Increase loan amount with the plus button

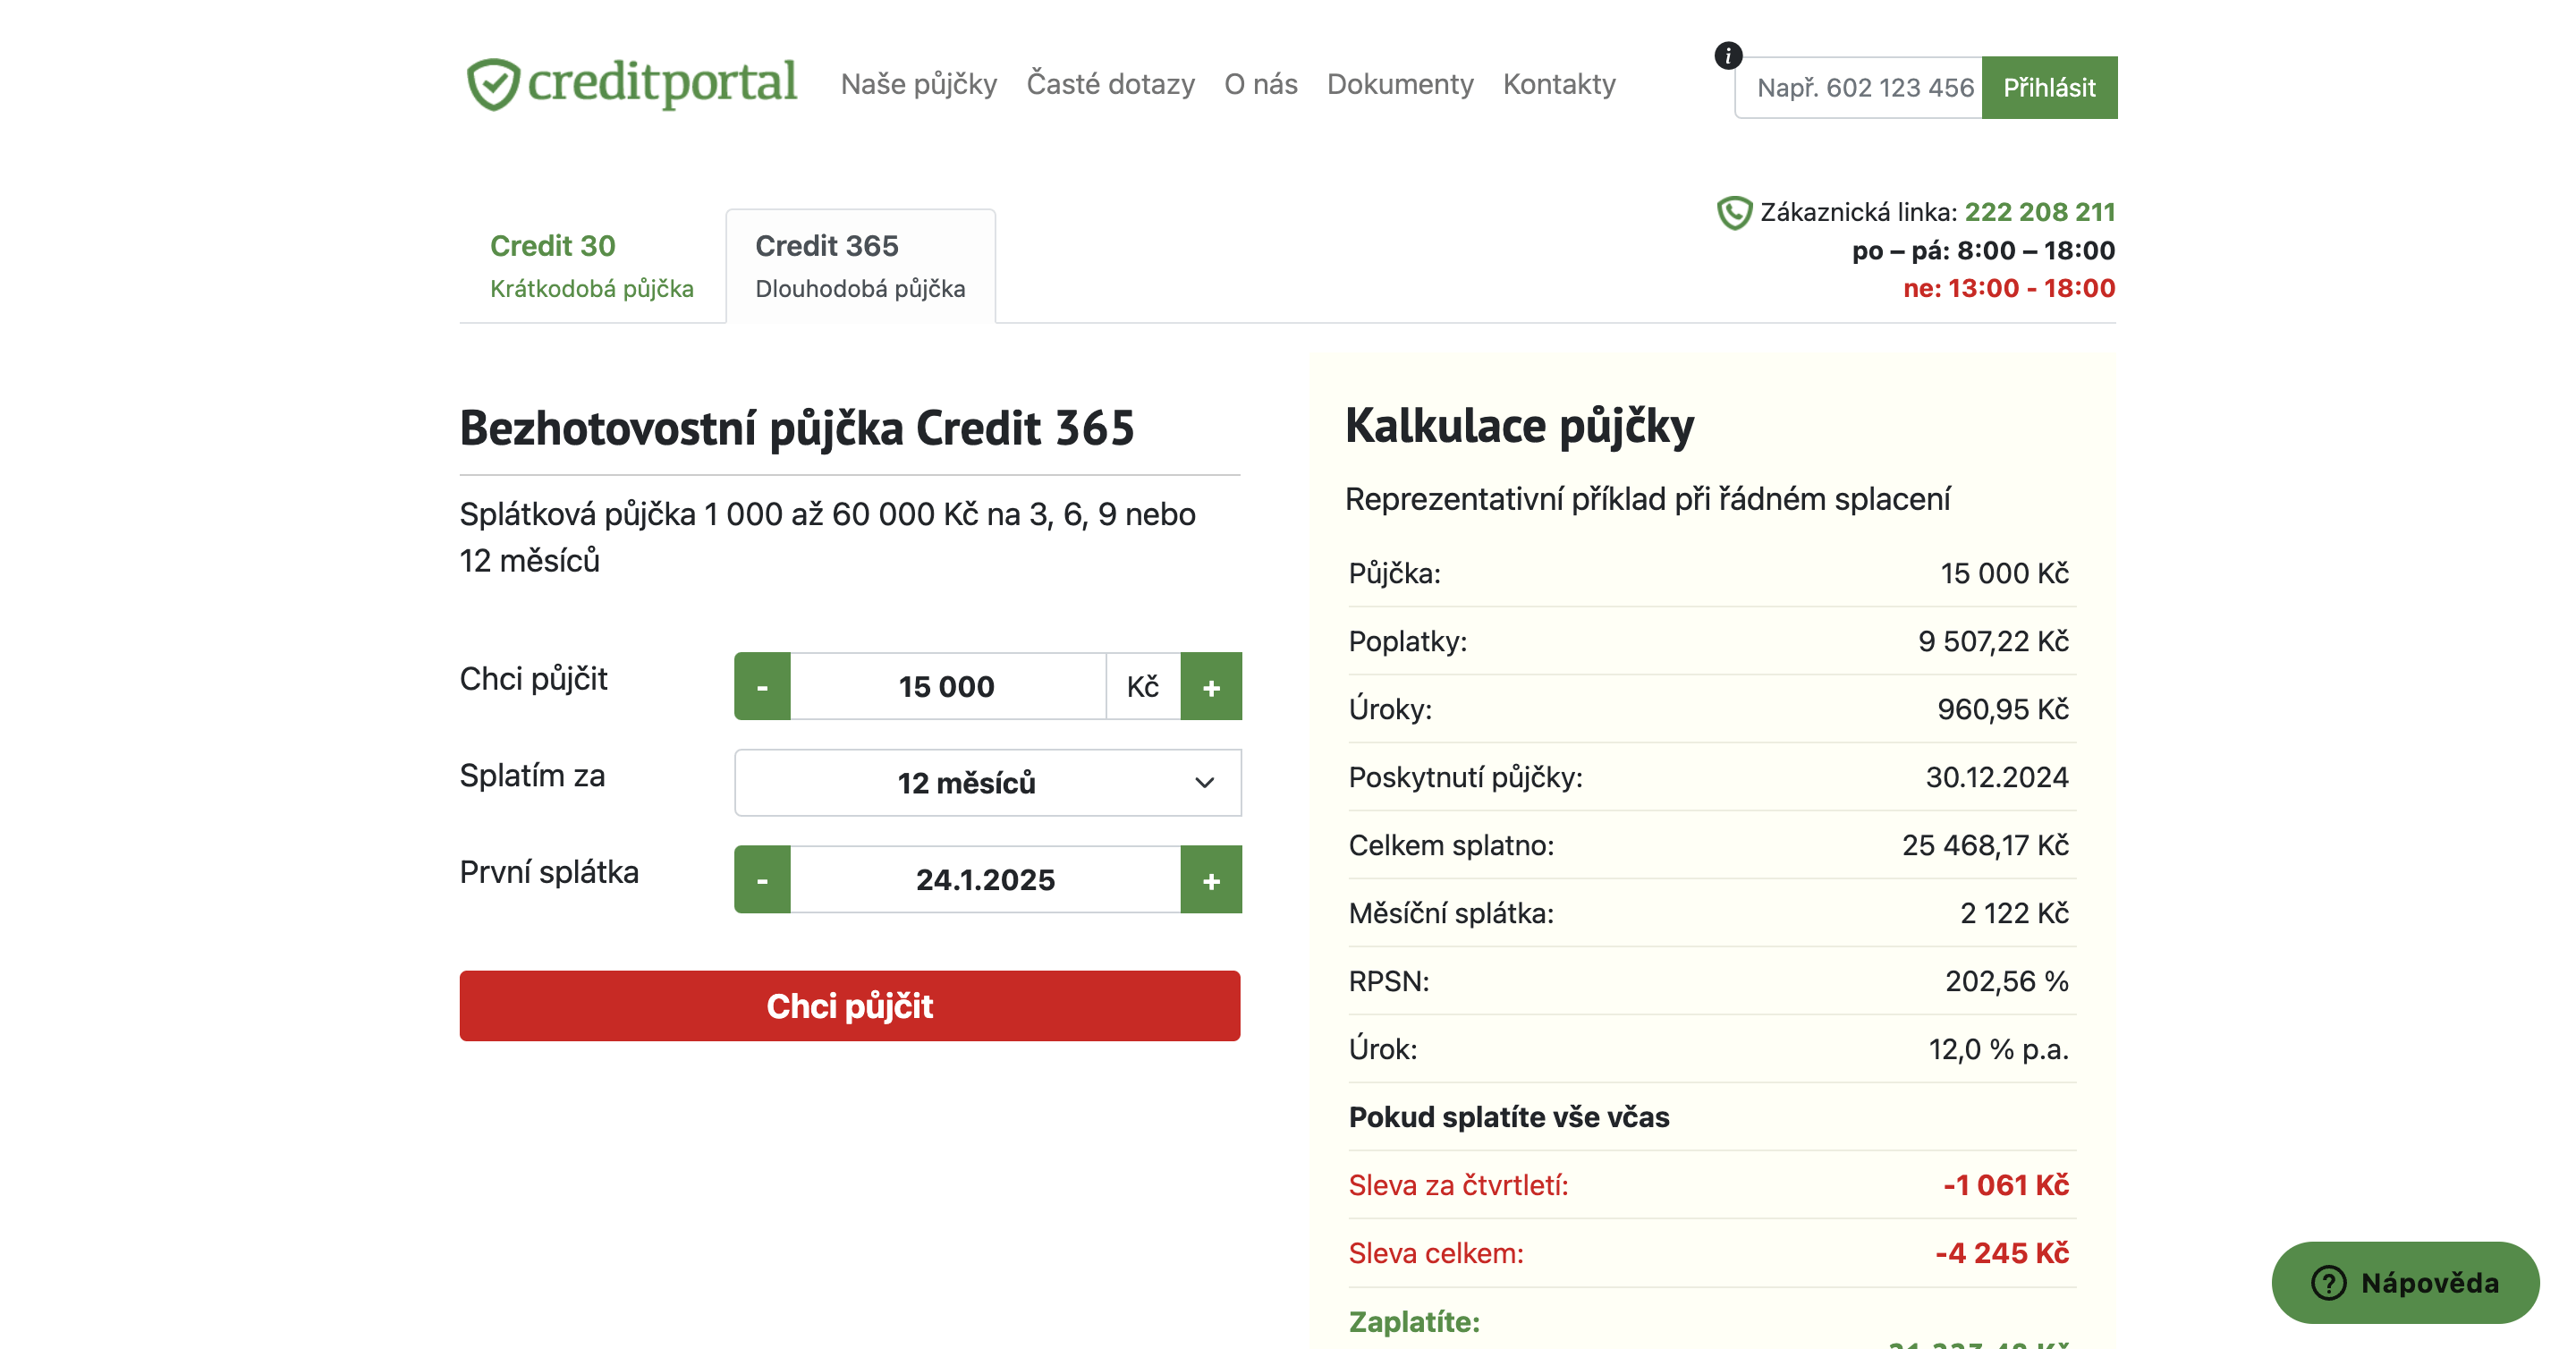pyautogui.click(x=1210, y=686)
